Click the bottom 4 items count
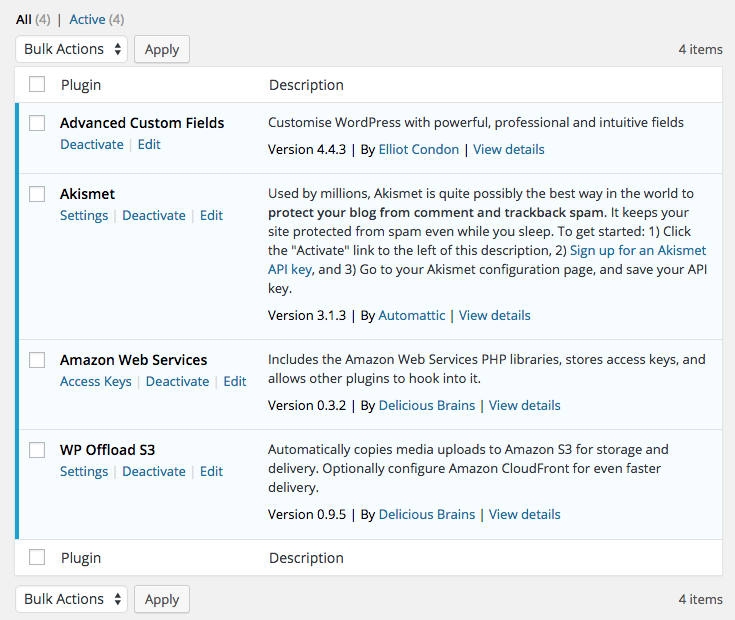 click(700, 599)
